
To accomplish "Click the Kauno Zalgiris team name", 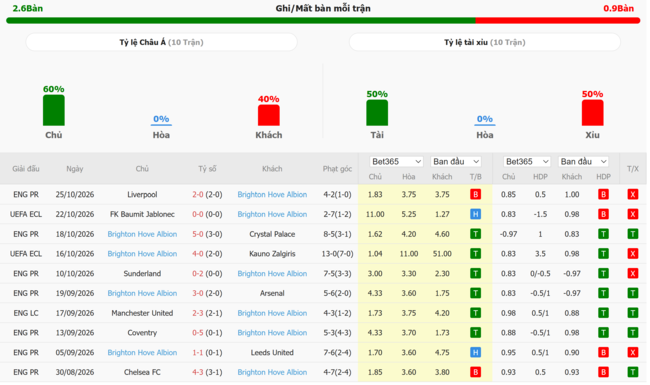I will pyautogui.click(x=272, y=254).
